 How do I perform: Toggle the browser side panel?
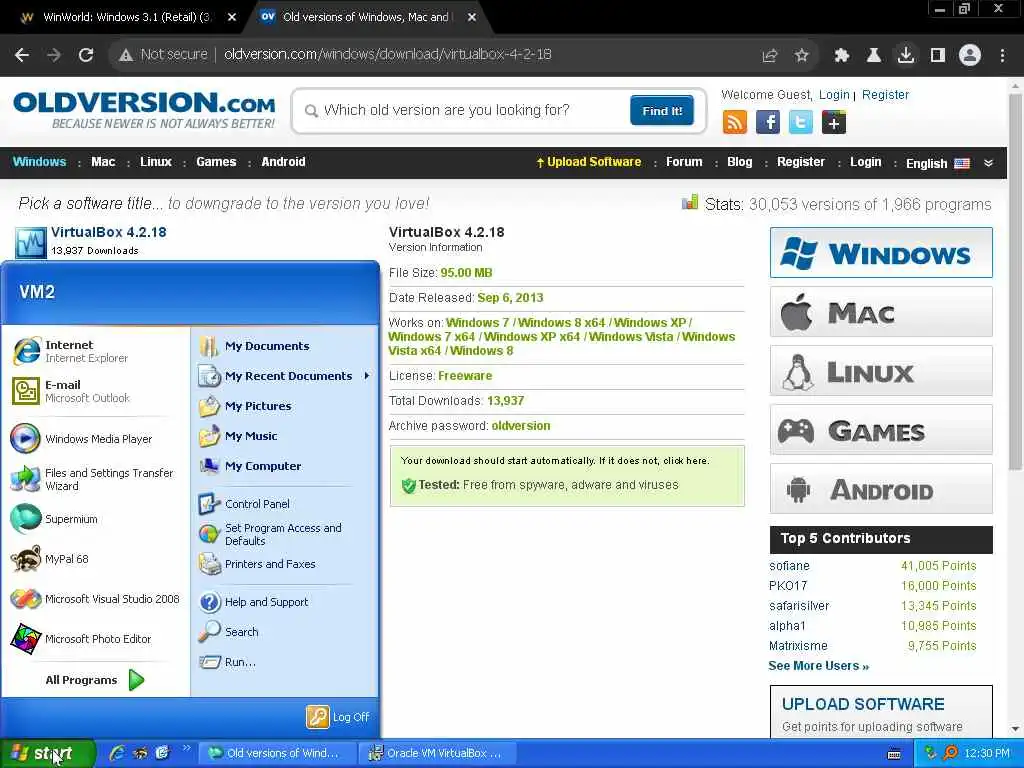[x=938, y=55]
